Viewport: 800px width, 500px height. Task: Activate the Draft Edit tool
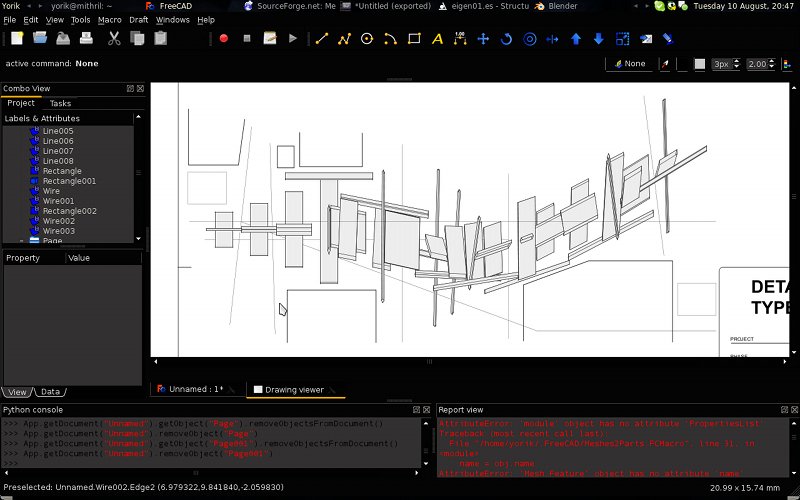pos(668,39)
